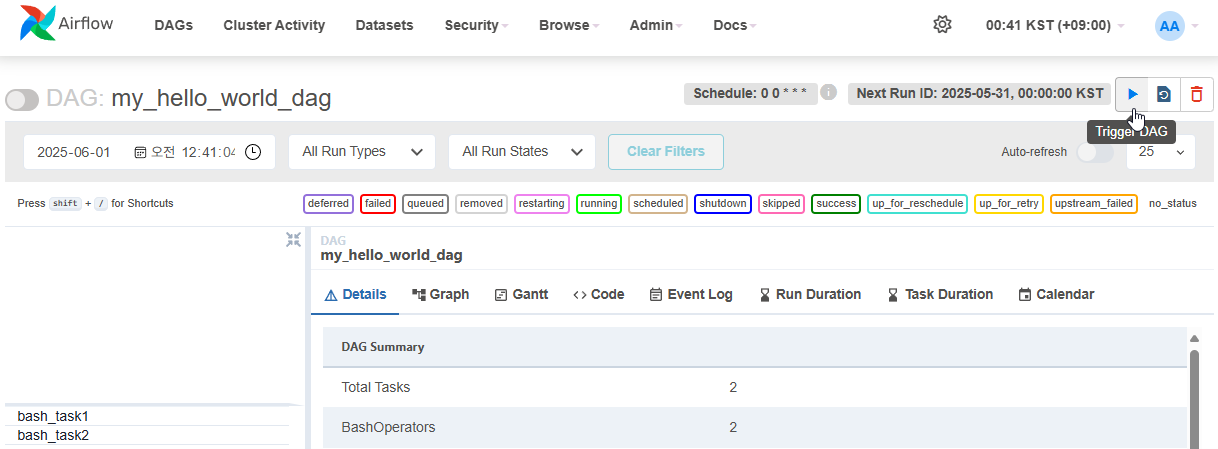Click the Clear Filters button

(x=665, y=152)
